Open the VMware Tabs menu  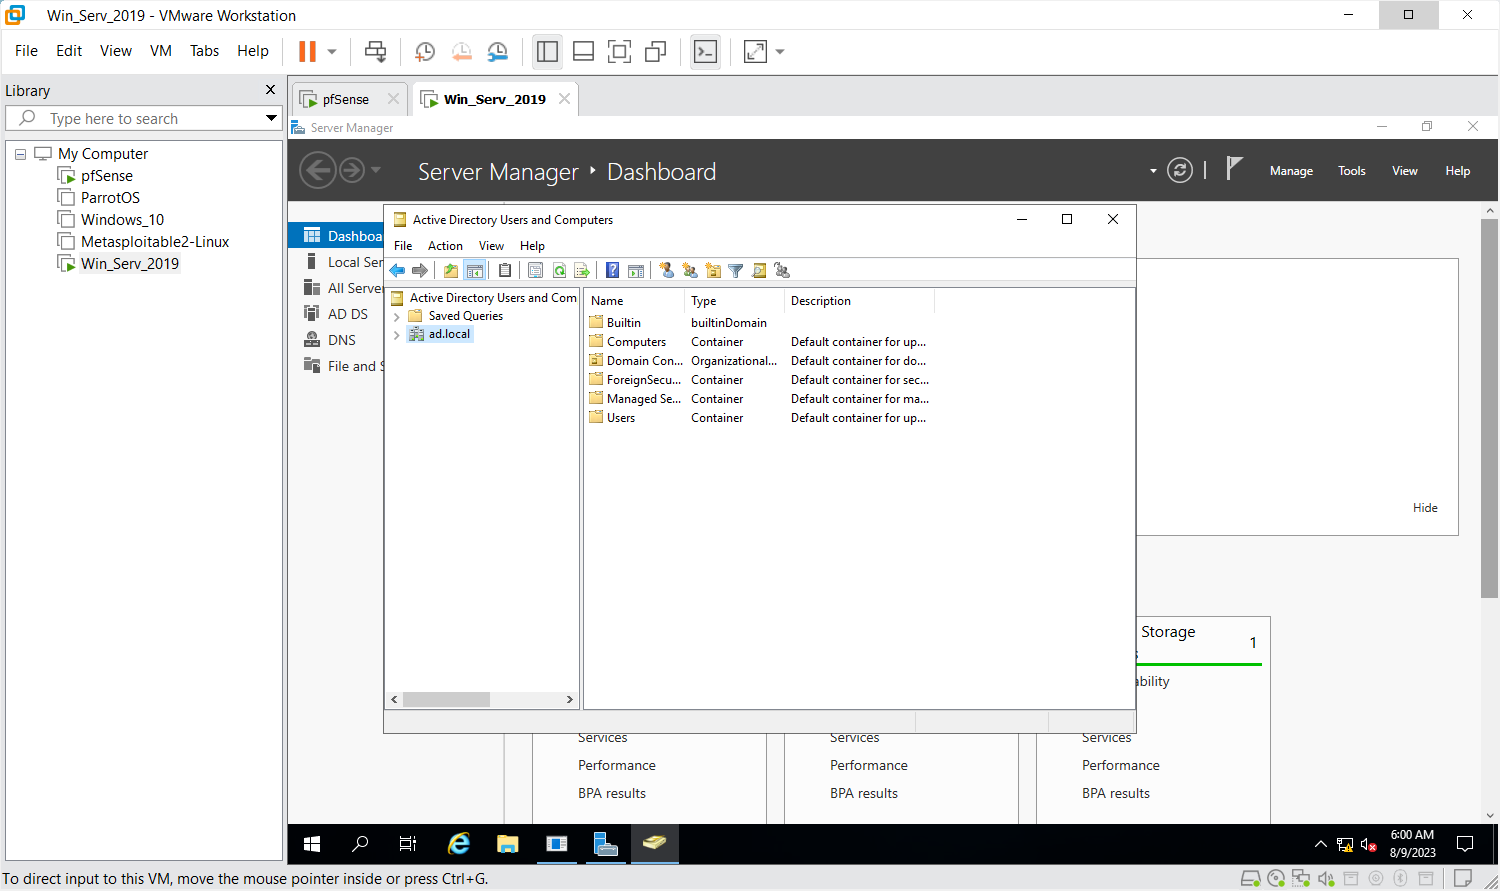coord(204,51)
